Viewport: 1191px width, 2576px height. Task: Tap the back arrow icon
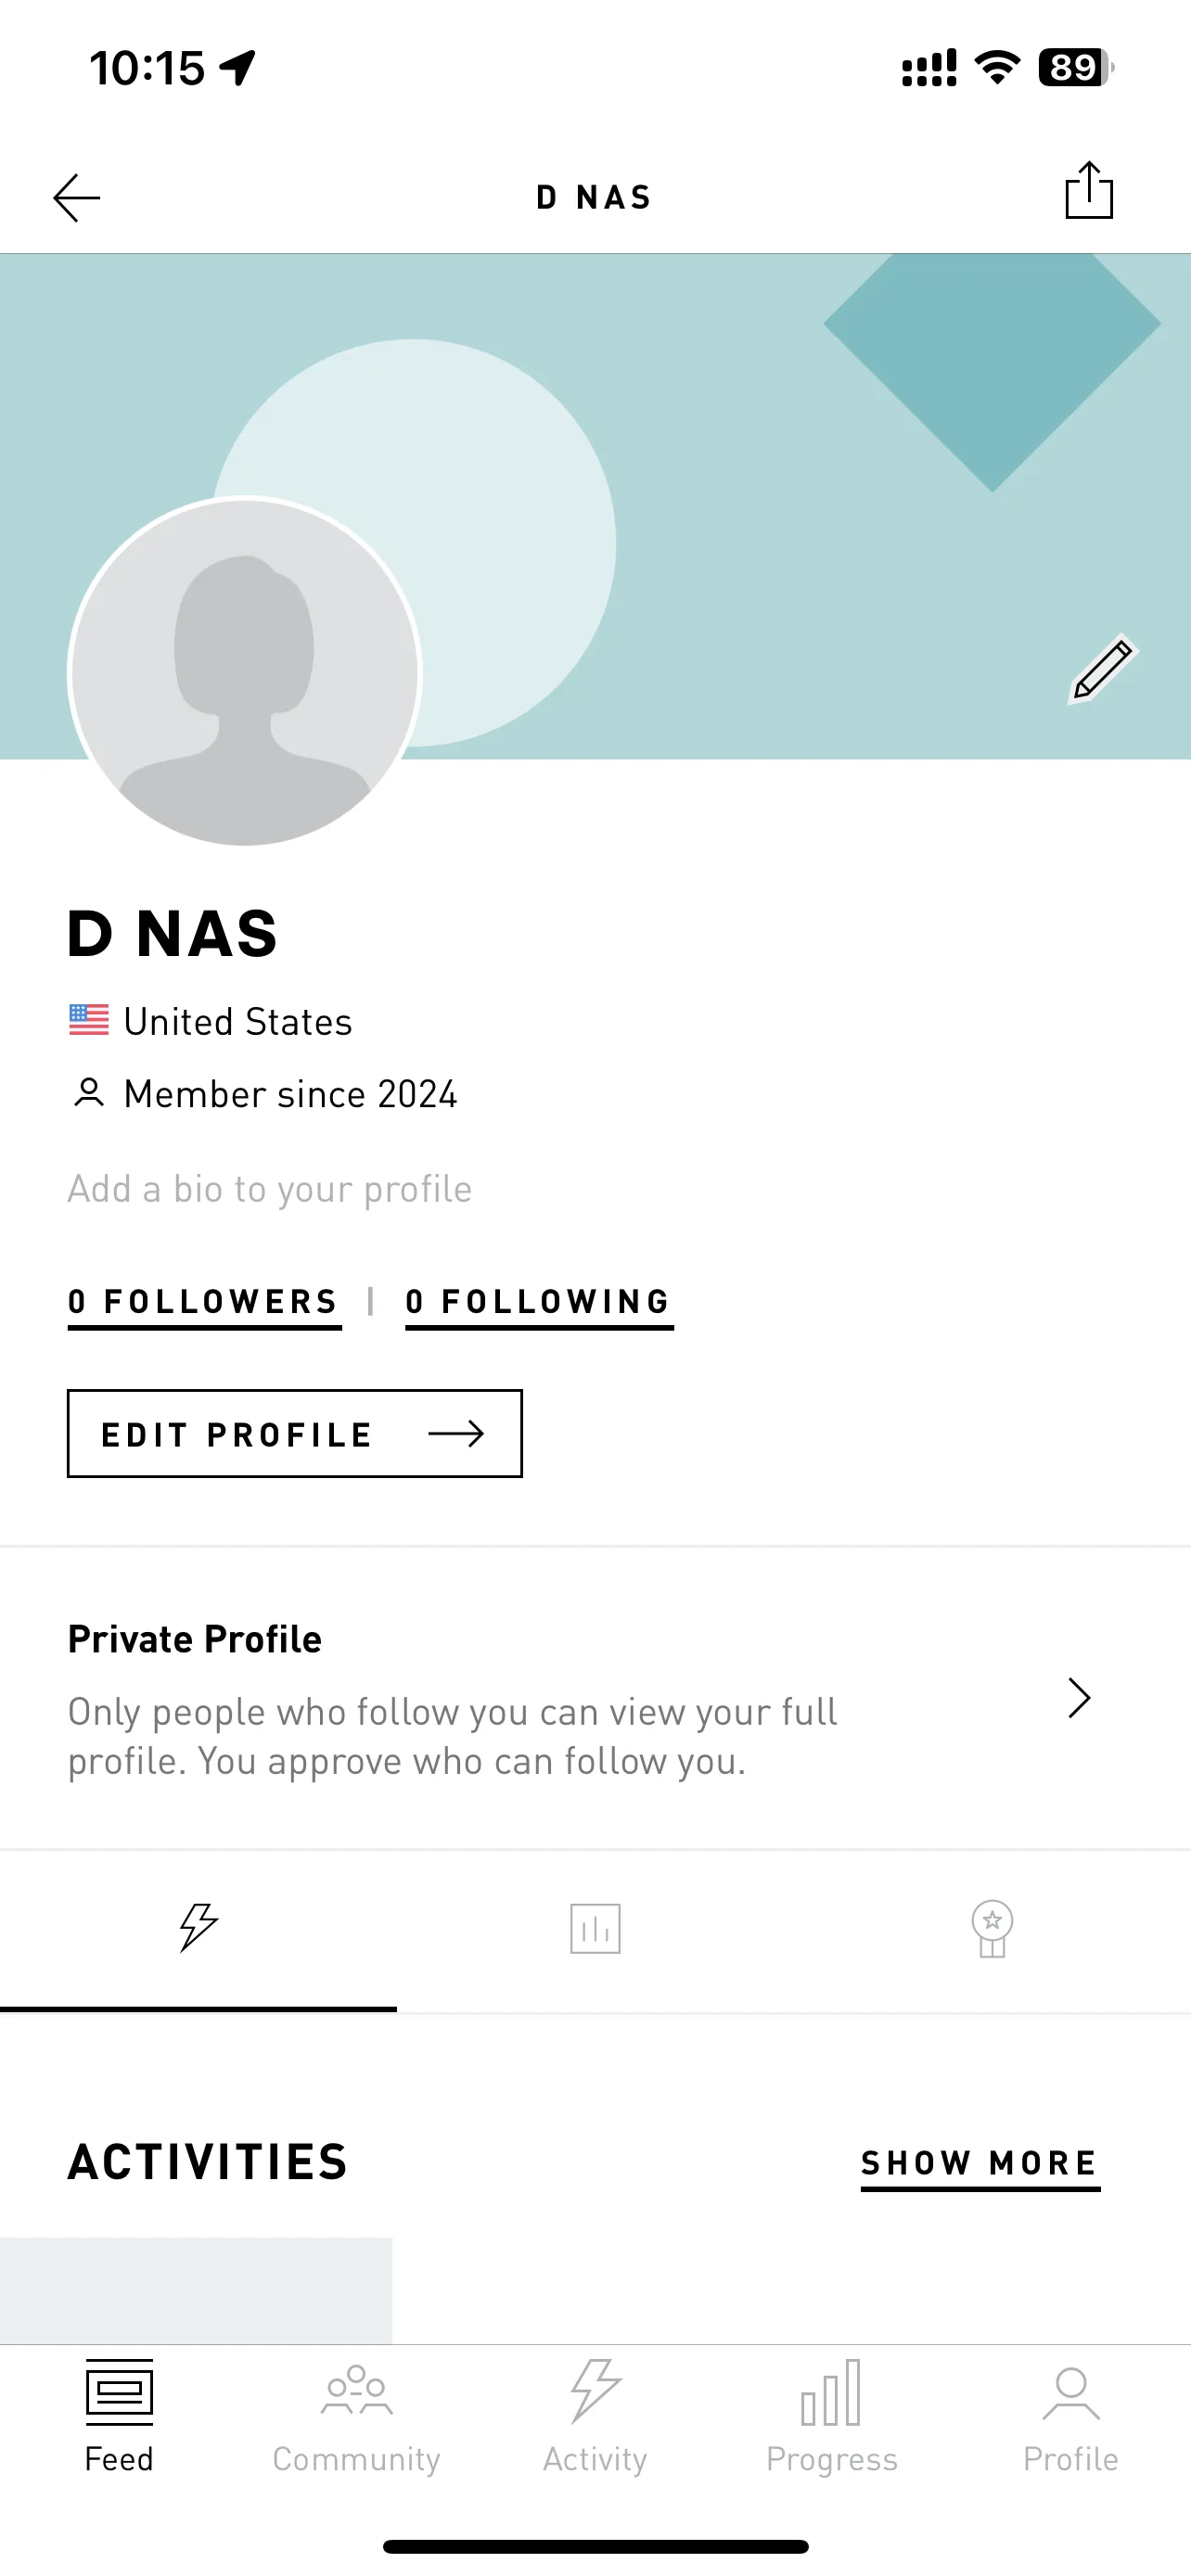point(77,197)
